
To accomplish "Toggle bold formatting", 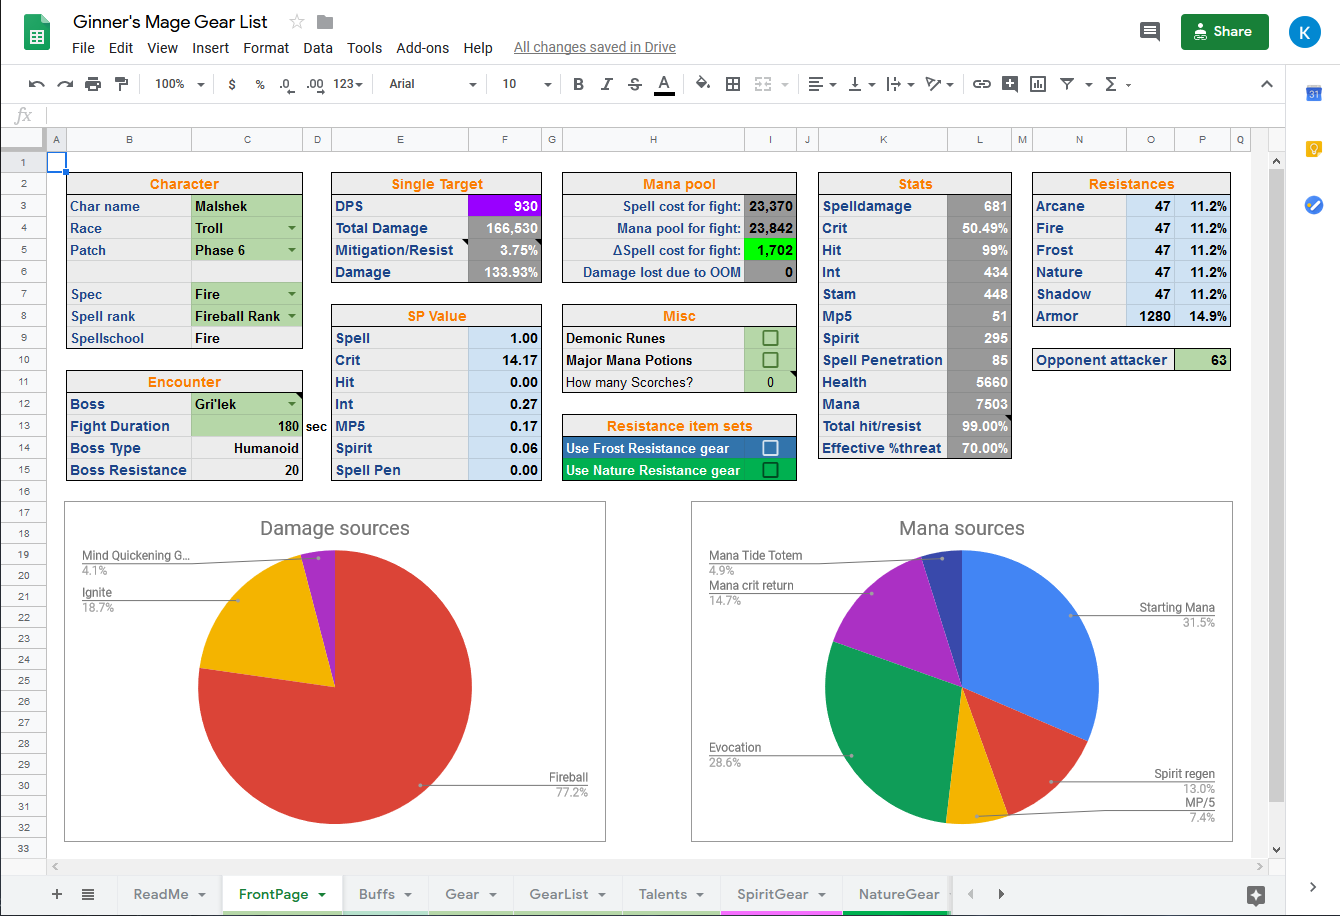I will [578, 84].
